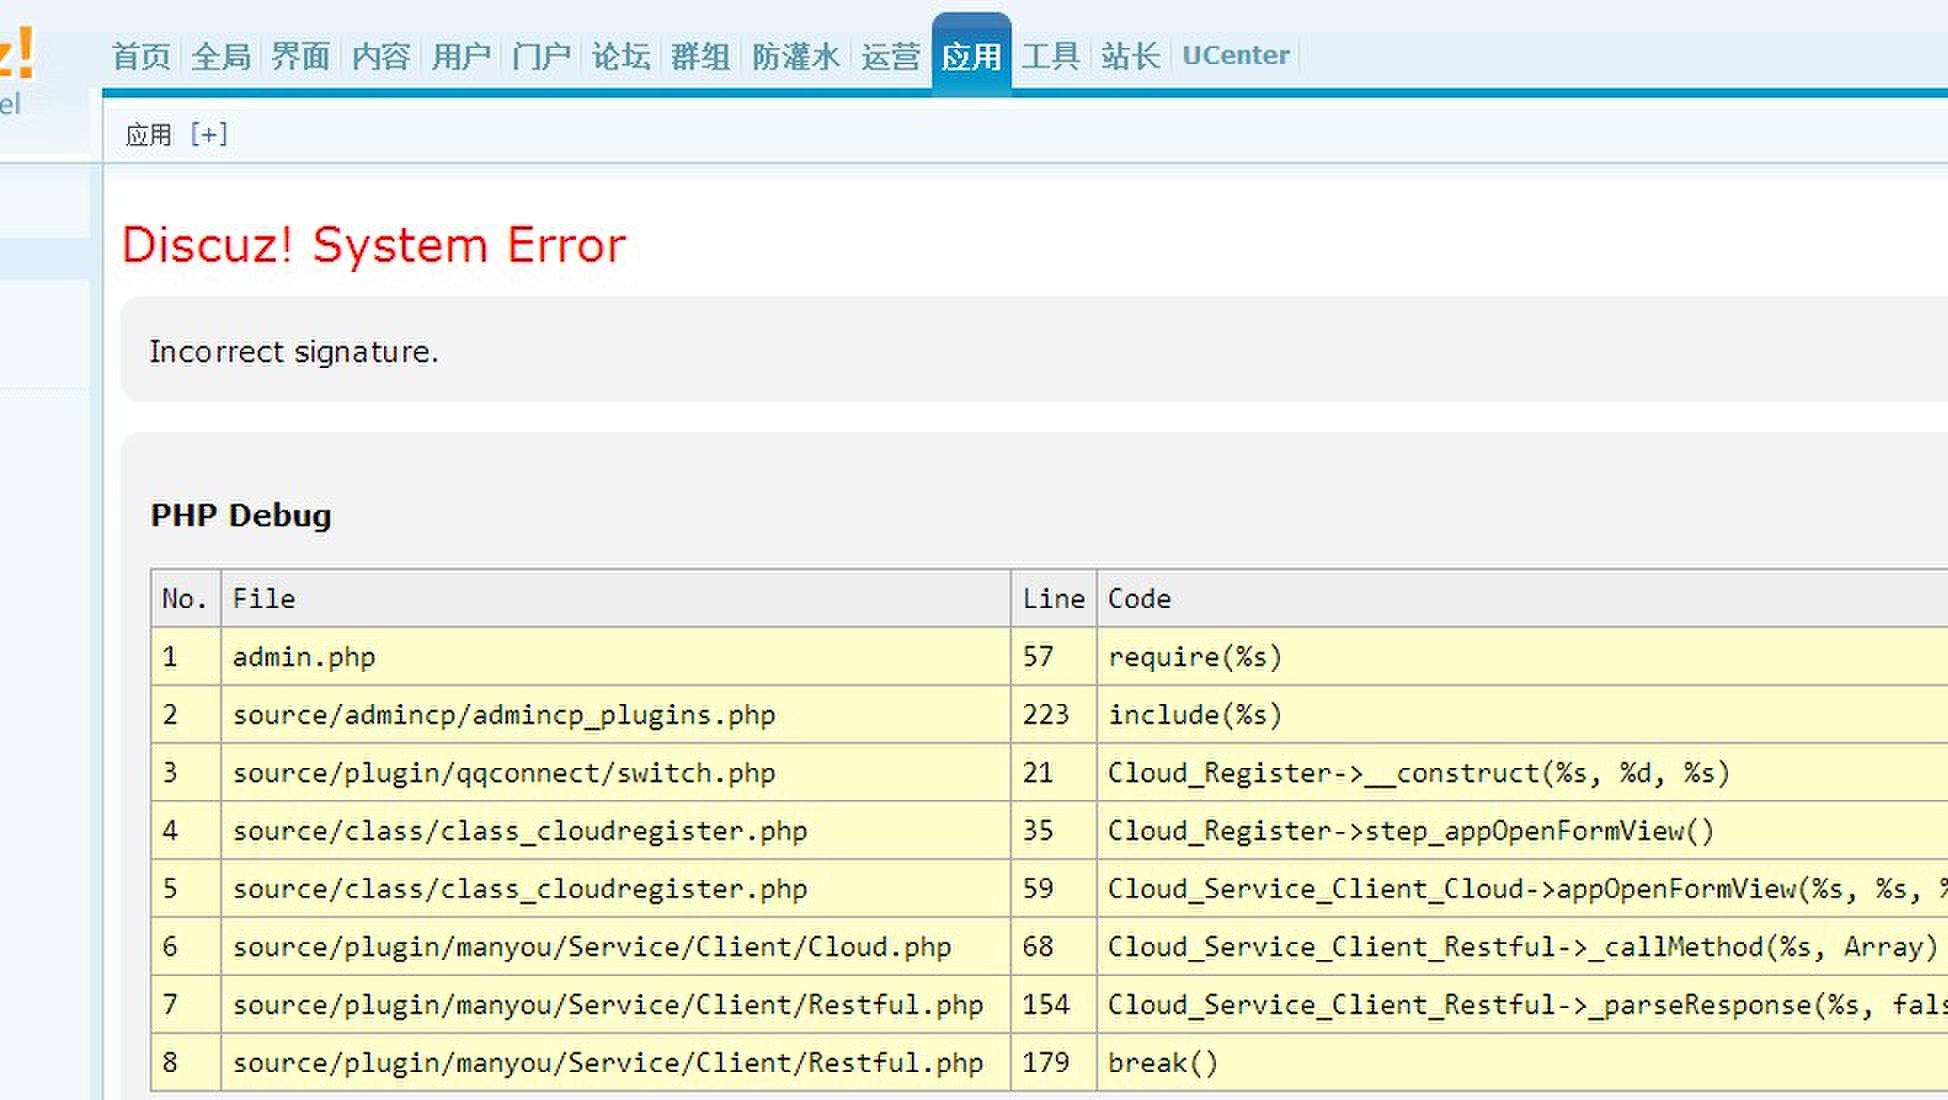Go to the 内容 tab
The image size is (1948, 1100).
click(381, 56)
